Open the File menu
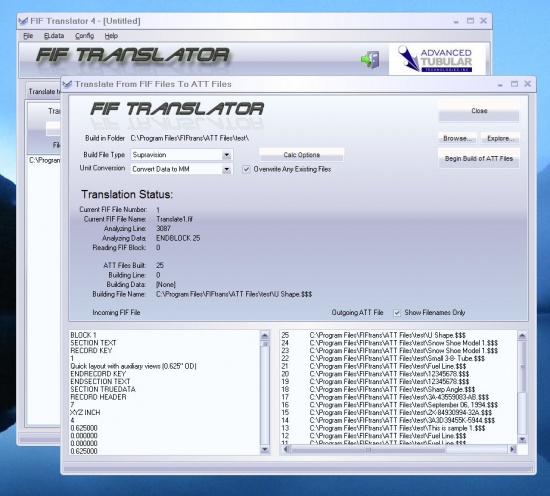This screenshot has height=496, width=550. (28, 36)
